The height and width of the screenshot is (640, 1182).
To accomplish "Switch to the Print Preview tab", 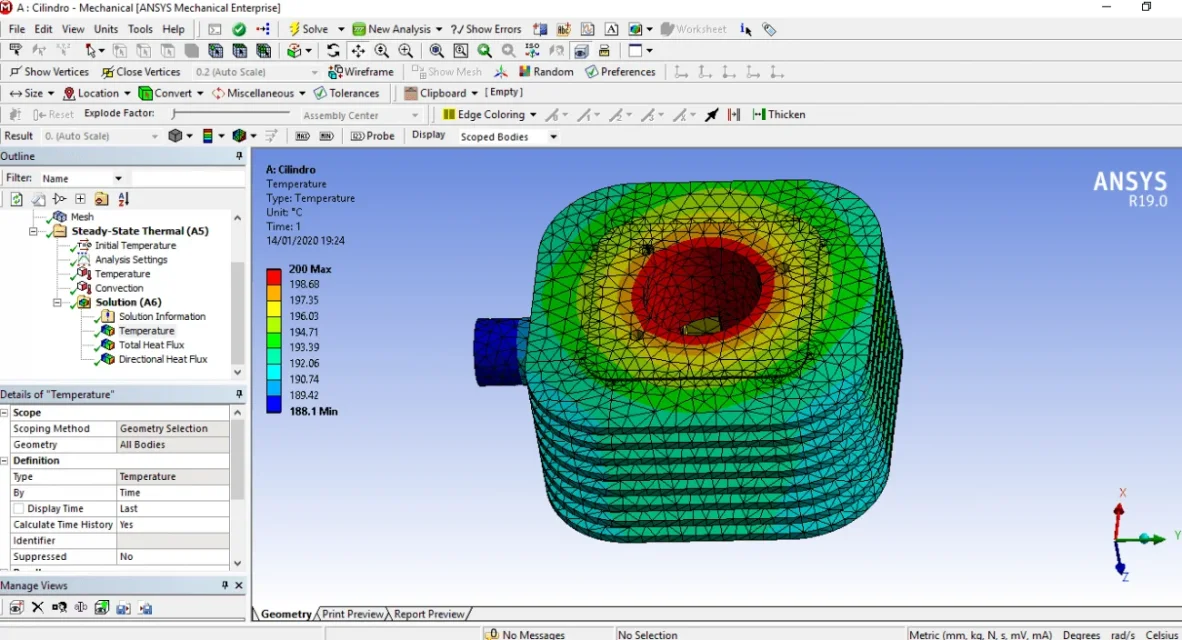I will point(352,614).
